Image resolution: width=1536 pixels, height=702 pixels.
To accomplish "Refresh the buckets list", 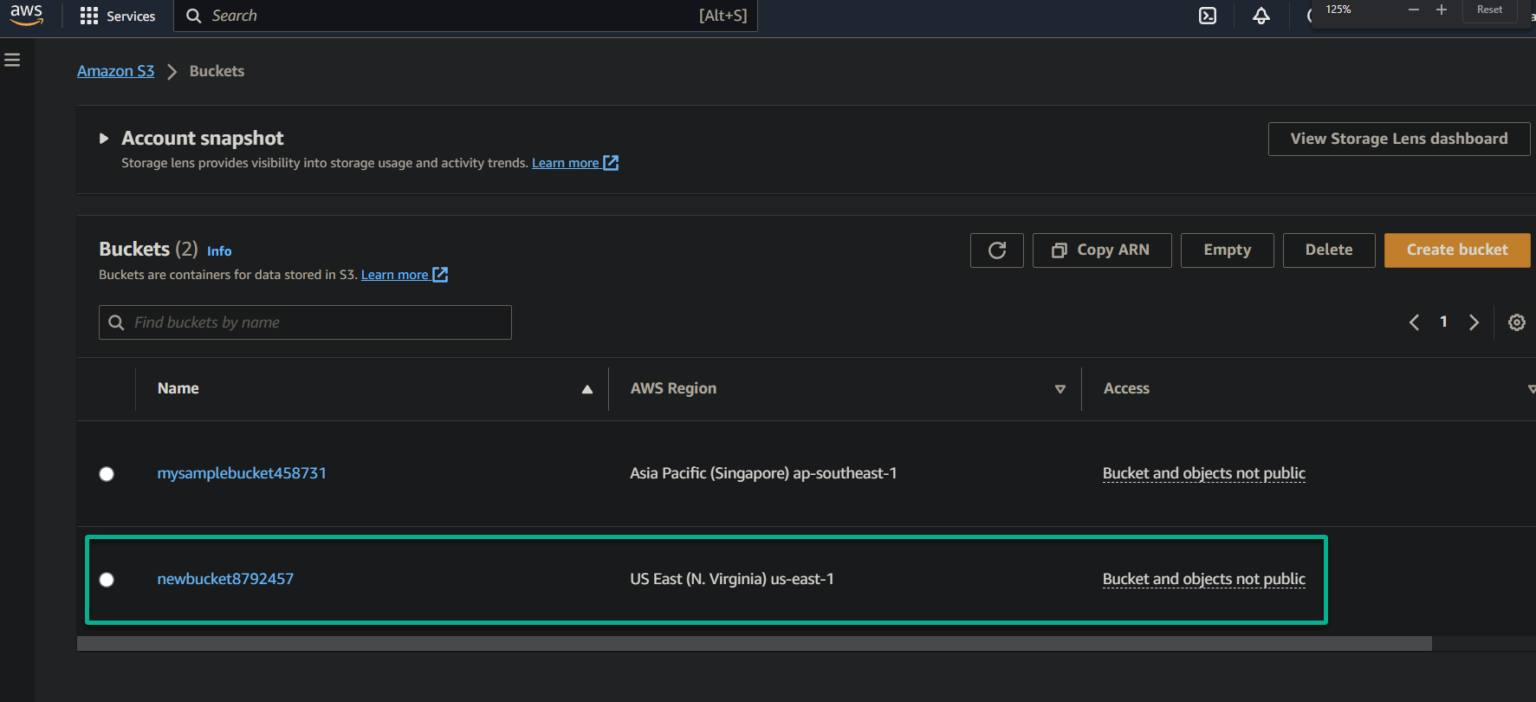I will 996,250.
